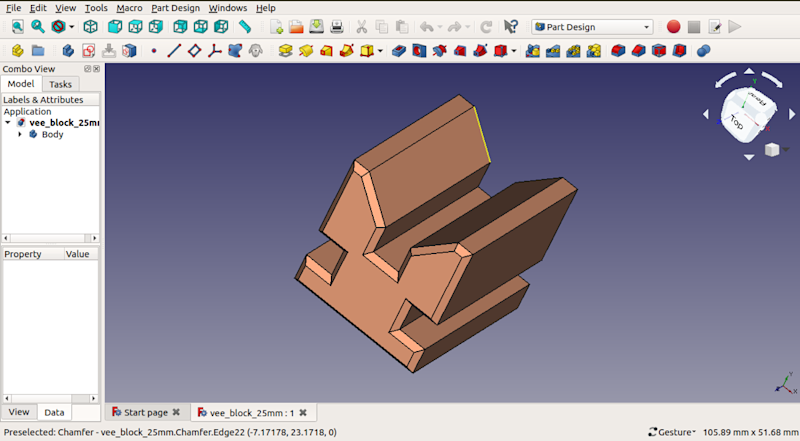Screen dimensions: 800x441
Task: Create a datum line
Action: point(174,51)
